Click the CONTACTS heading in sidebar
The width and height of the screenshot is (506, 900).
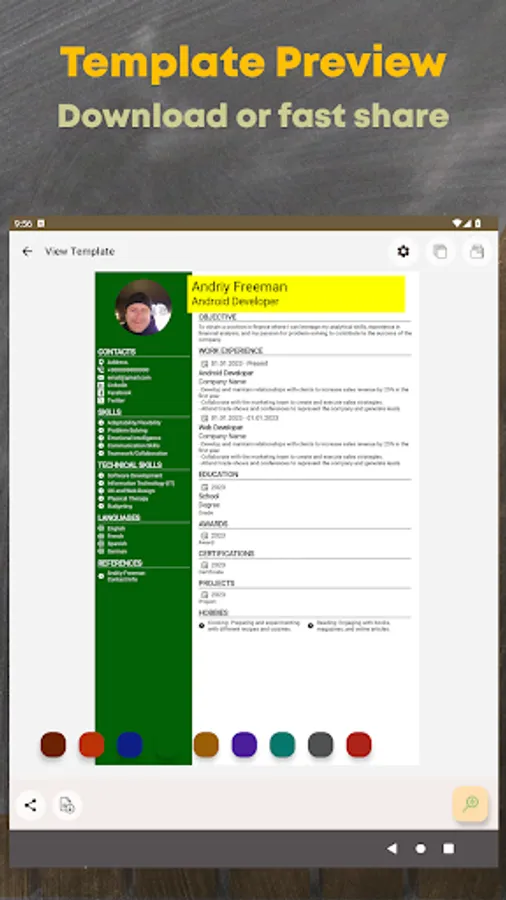coord(116,352)
